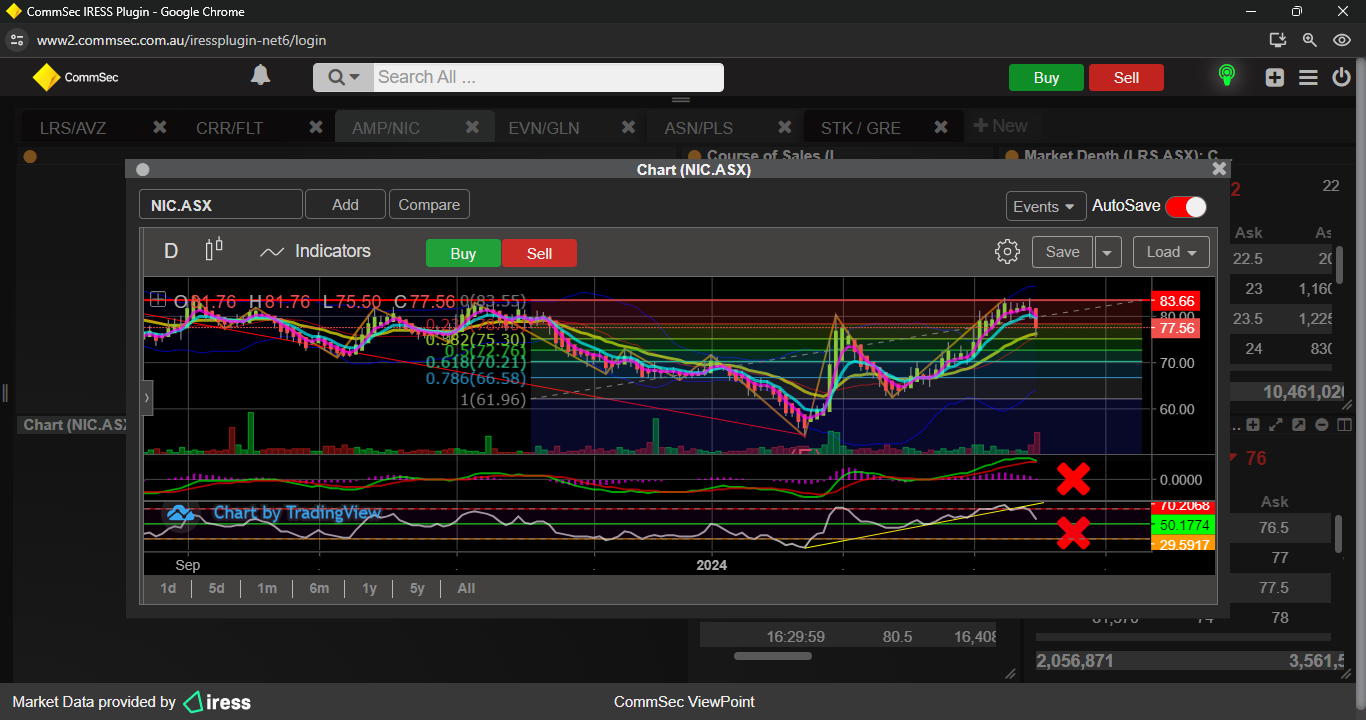The height and width of the screenshot is (720, 1366).
Task: Click the browser zoom magnifier icon
Action: click(x=1309, y=40)
